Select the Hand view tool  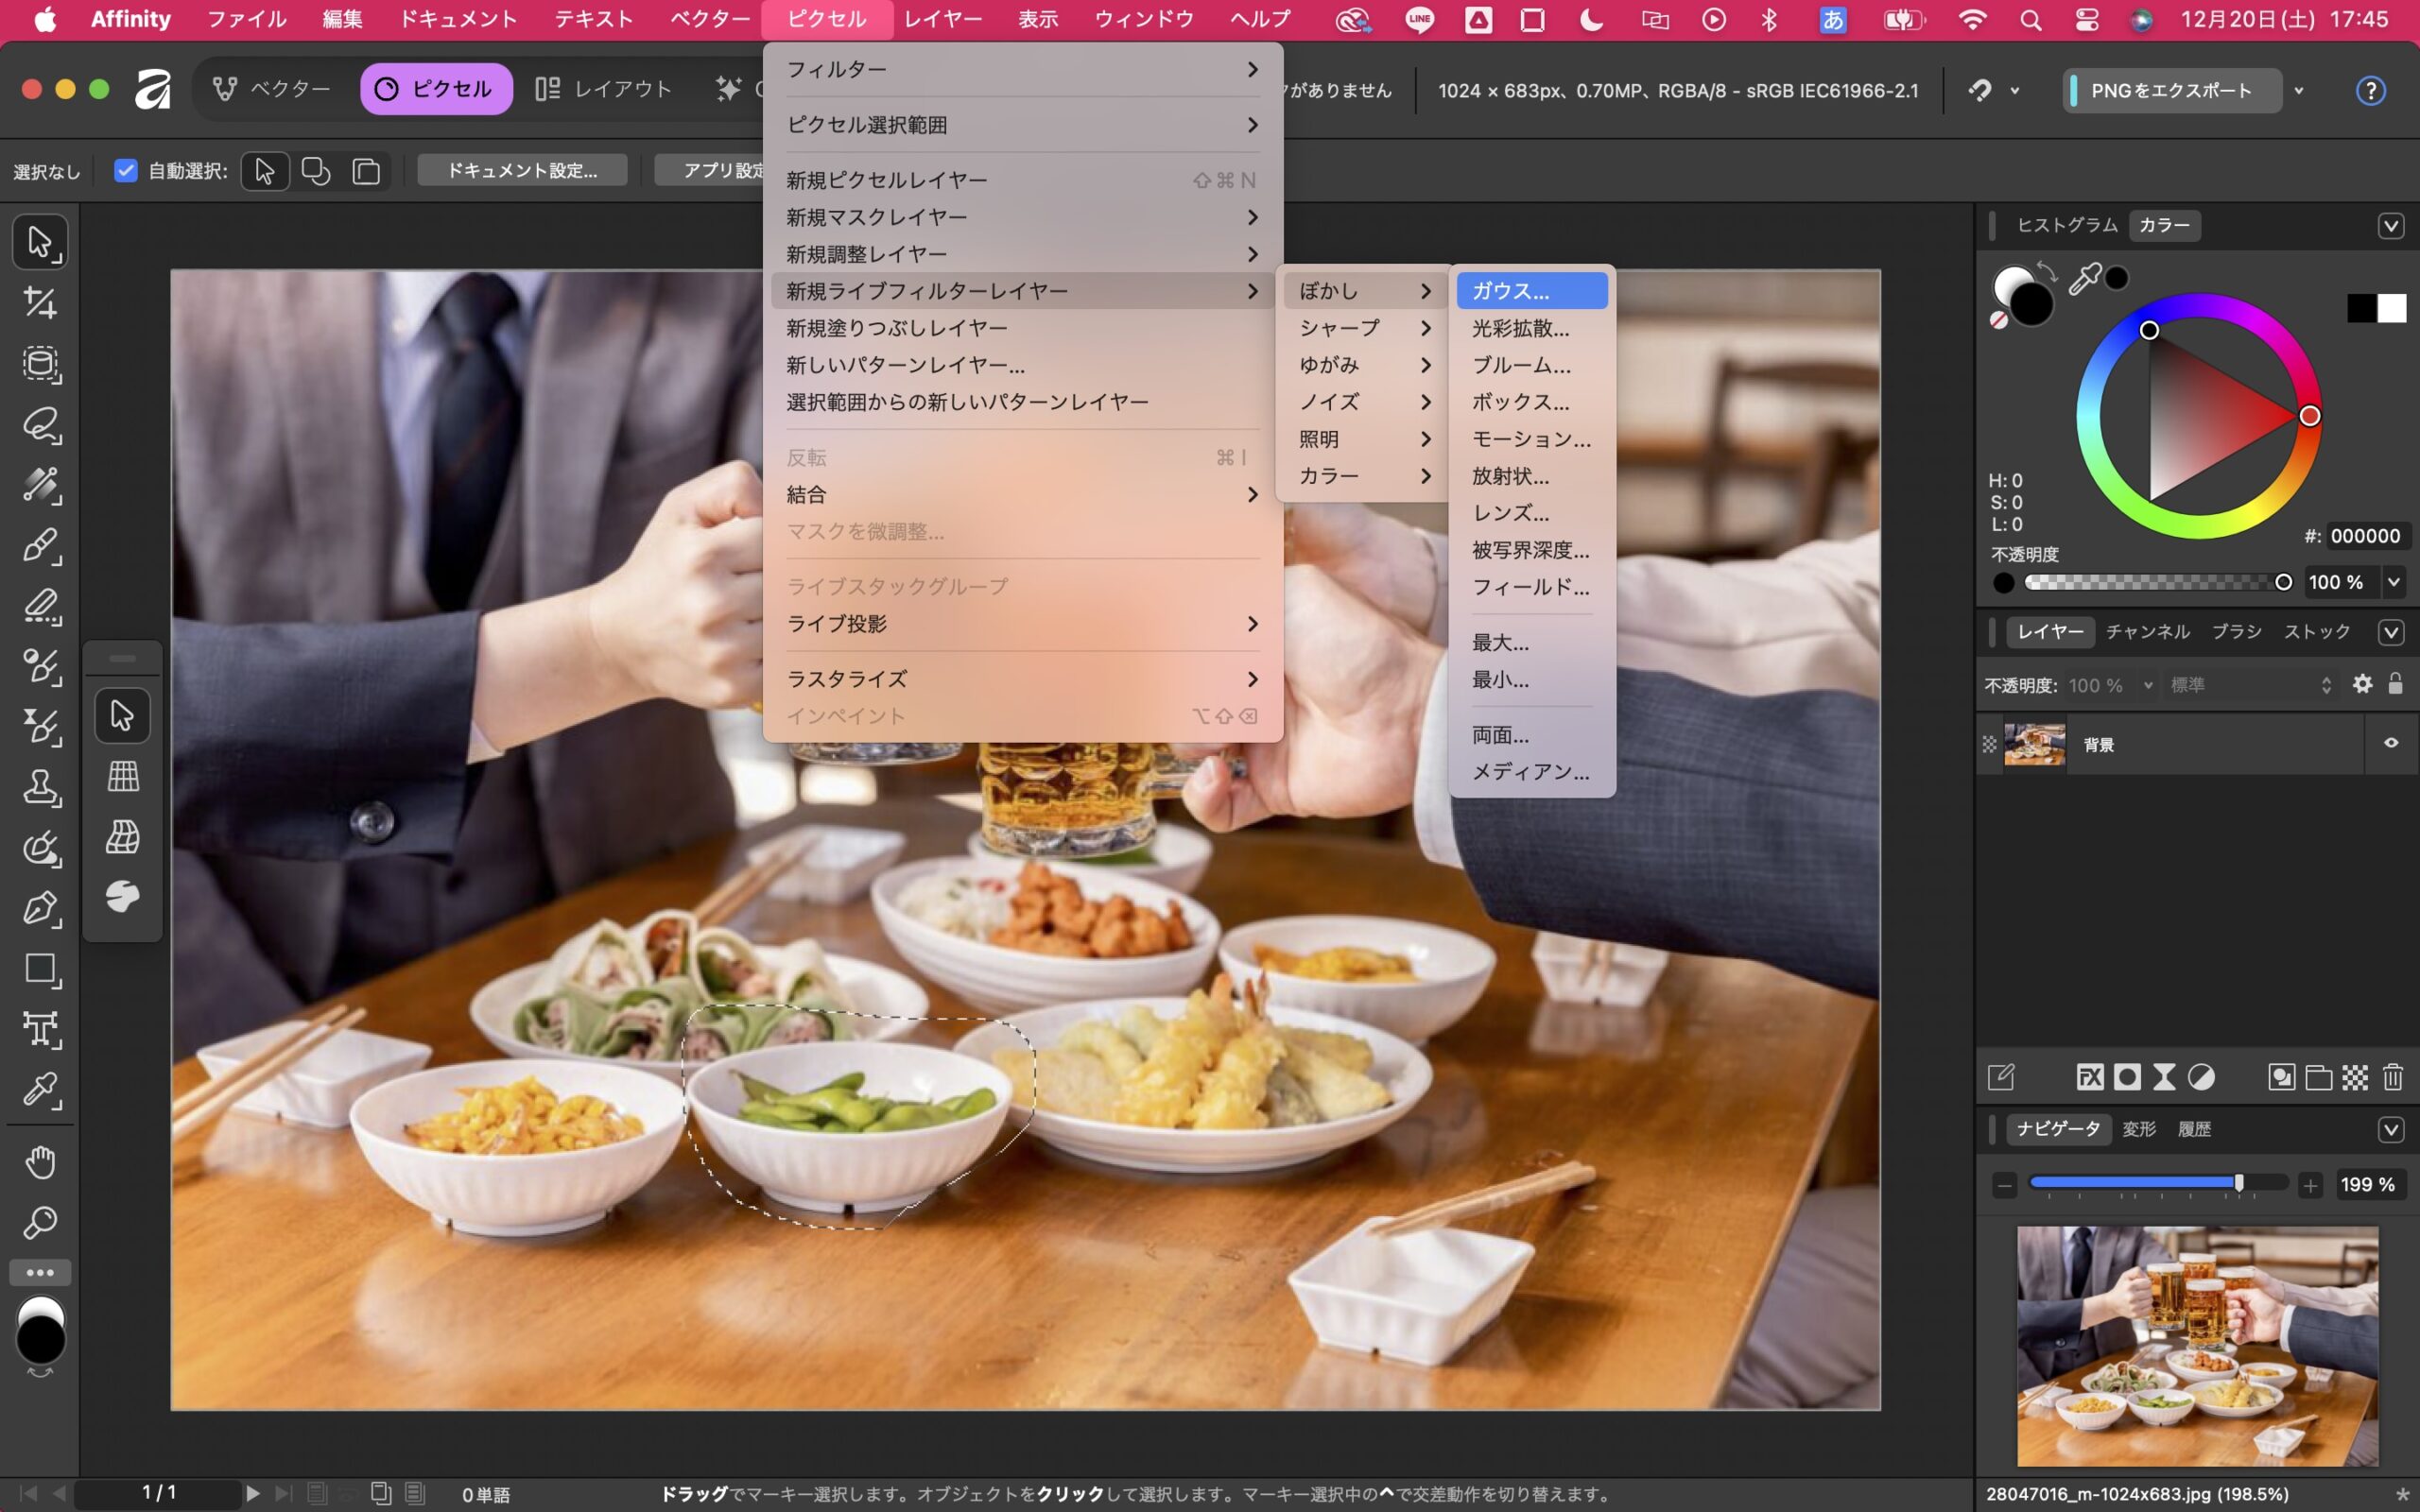pyautogui.click(x=40, y=1162)
